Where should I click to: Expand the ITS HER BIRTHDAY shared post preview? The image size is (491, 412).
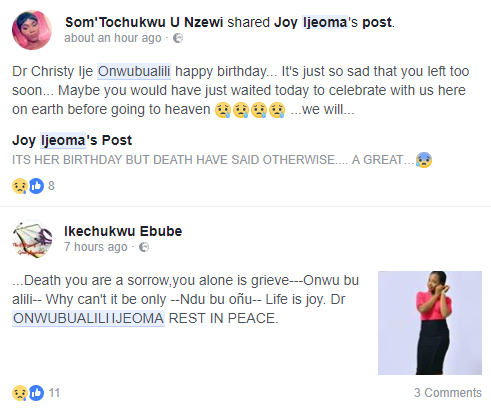(222, 160)
